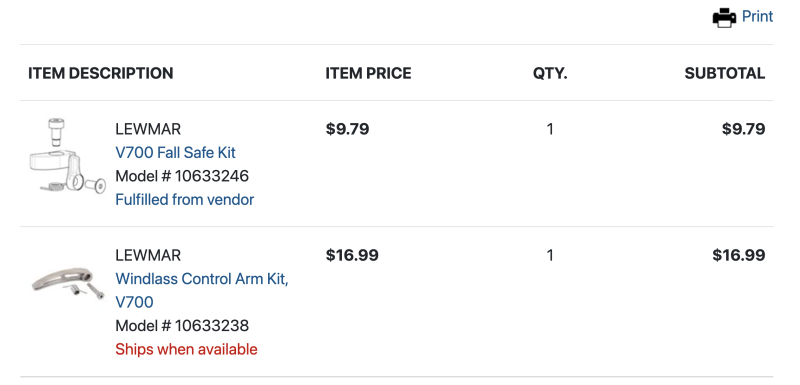Click the SUBTOTAL column header
This screenshot has width=800, height=385.
[724, 73]
